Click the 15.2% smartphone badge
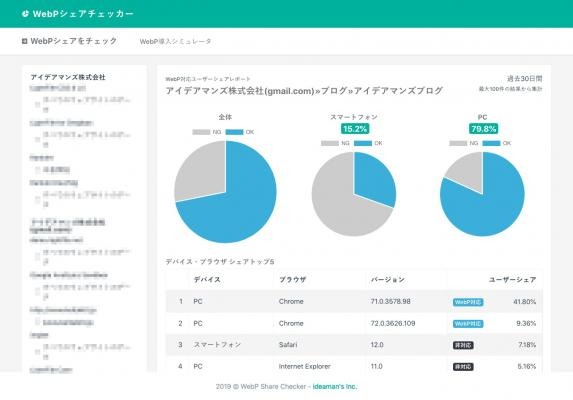This screenshot has width=573, height=400. [x=355, y=129]
